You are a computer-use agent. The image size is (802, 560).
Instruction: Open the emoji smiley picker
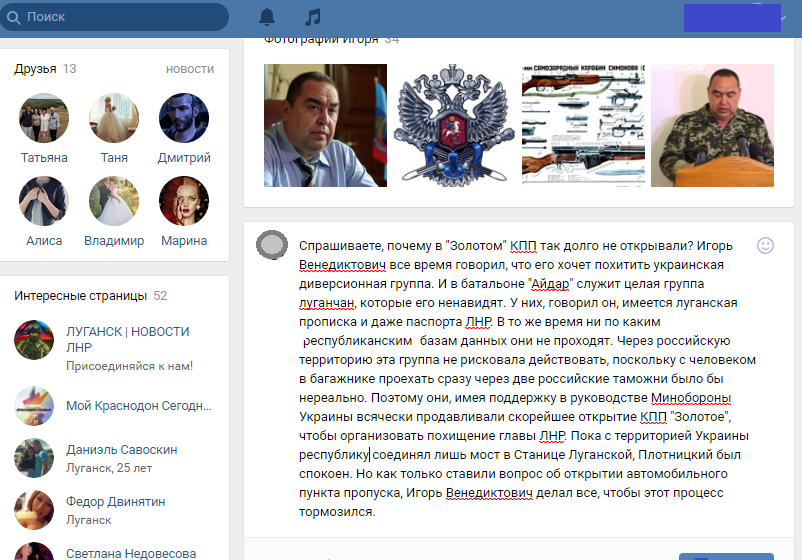765,245
